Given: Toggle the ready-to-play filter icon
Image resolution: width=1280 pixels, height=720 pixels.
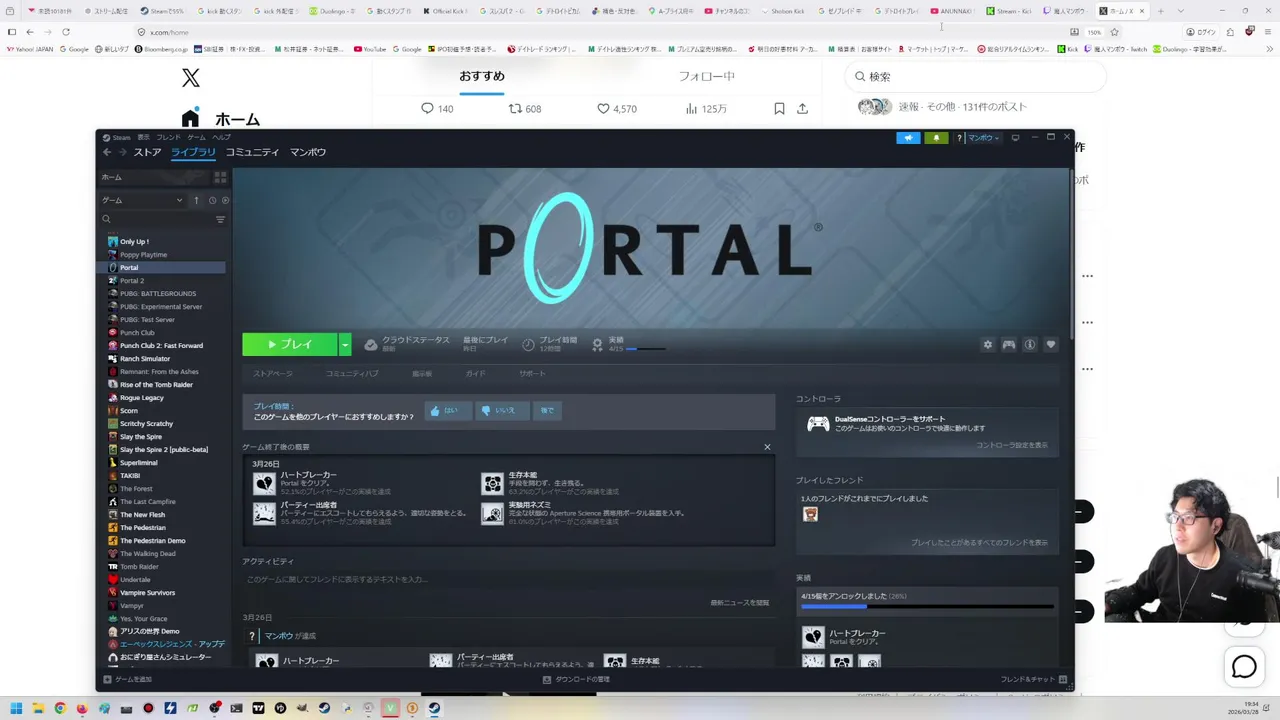Looking at the screenshot, I should click(225, 200).
